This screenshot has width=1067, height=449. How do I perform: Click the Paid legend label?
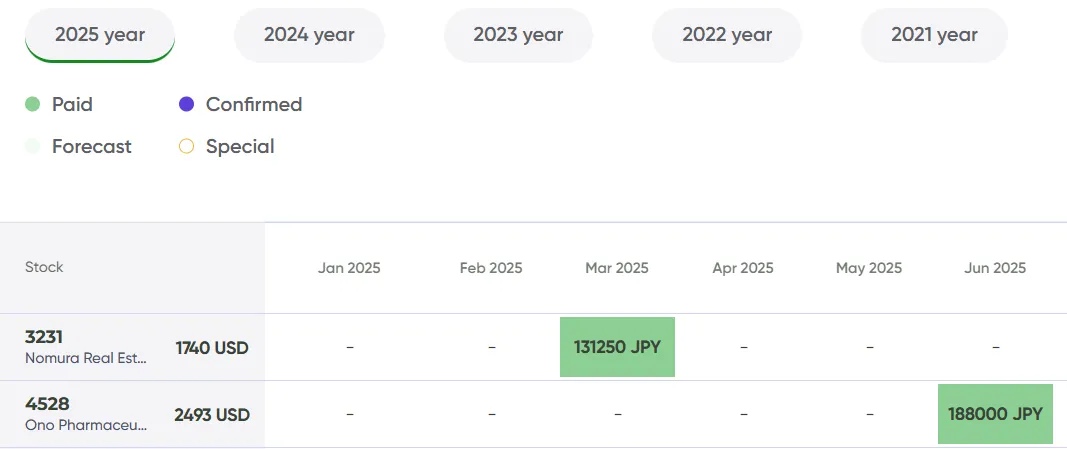tap(72, 104)
